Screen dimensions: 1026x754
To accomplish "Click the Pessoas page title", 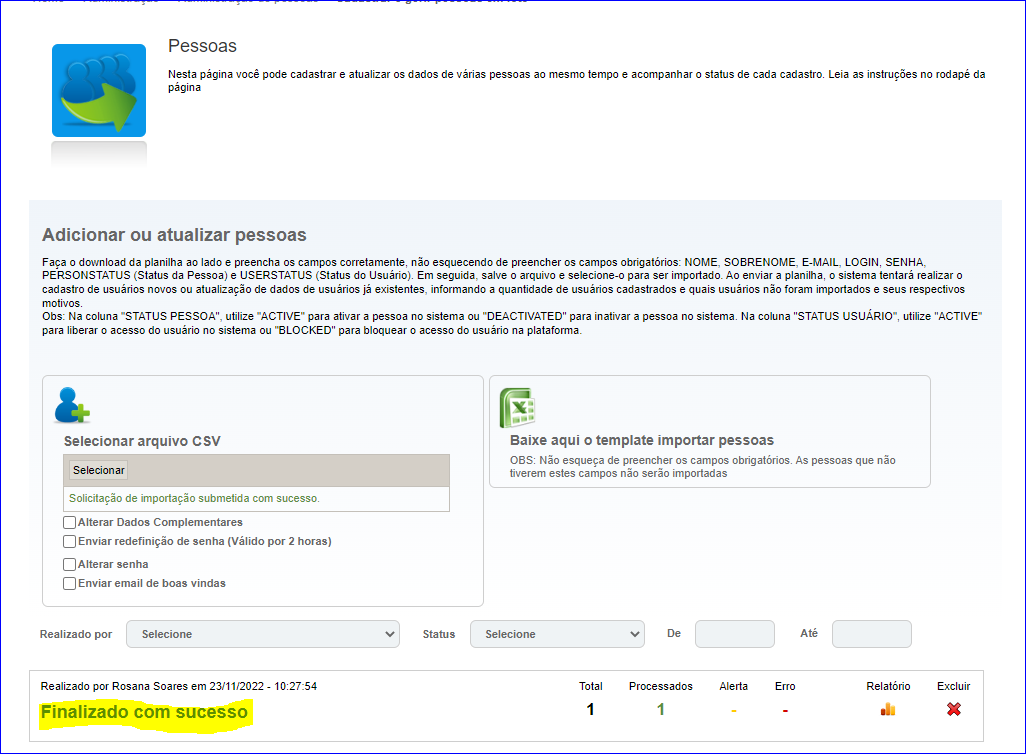I will (x=202, y=46).
